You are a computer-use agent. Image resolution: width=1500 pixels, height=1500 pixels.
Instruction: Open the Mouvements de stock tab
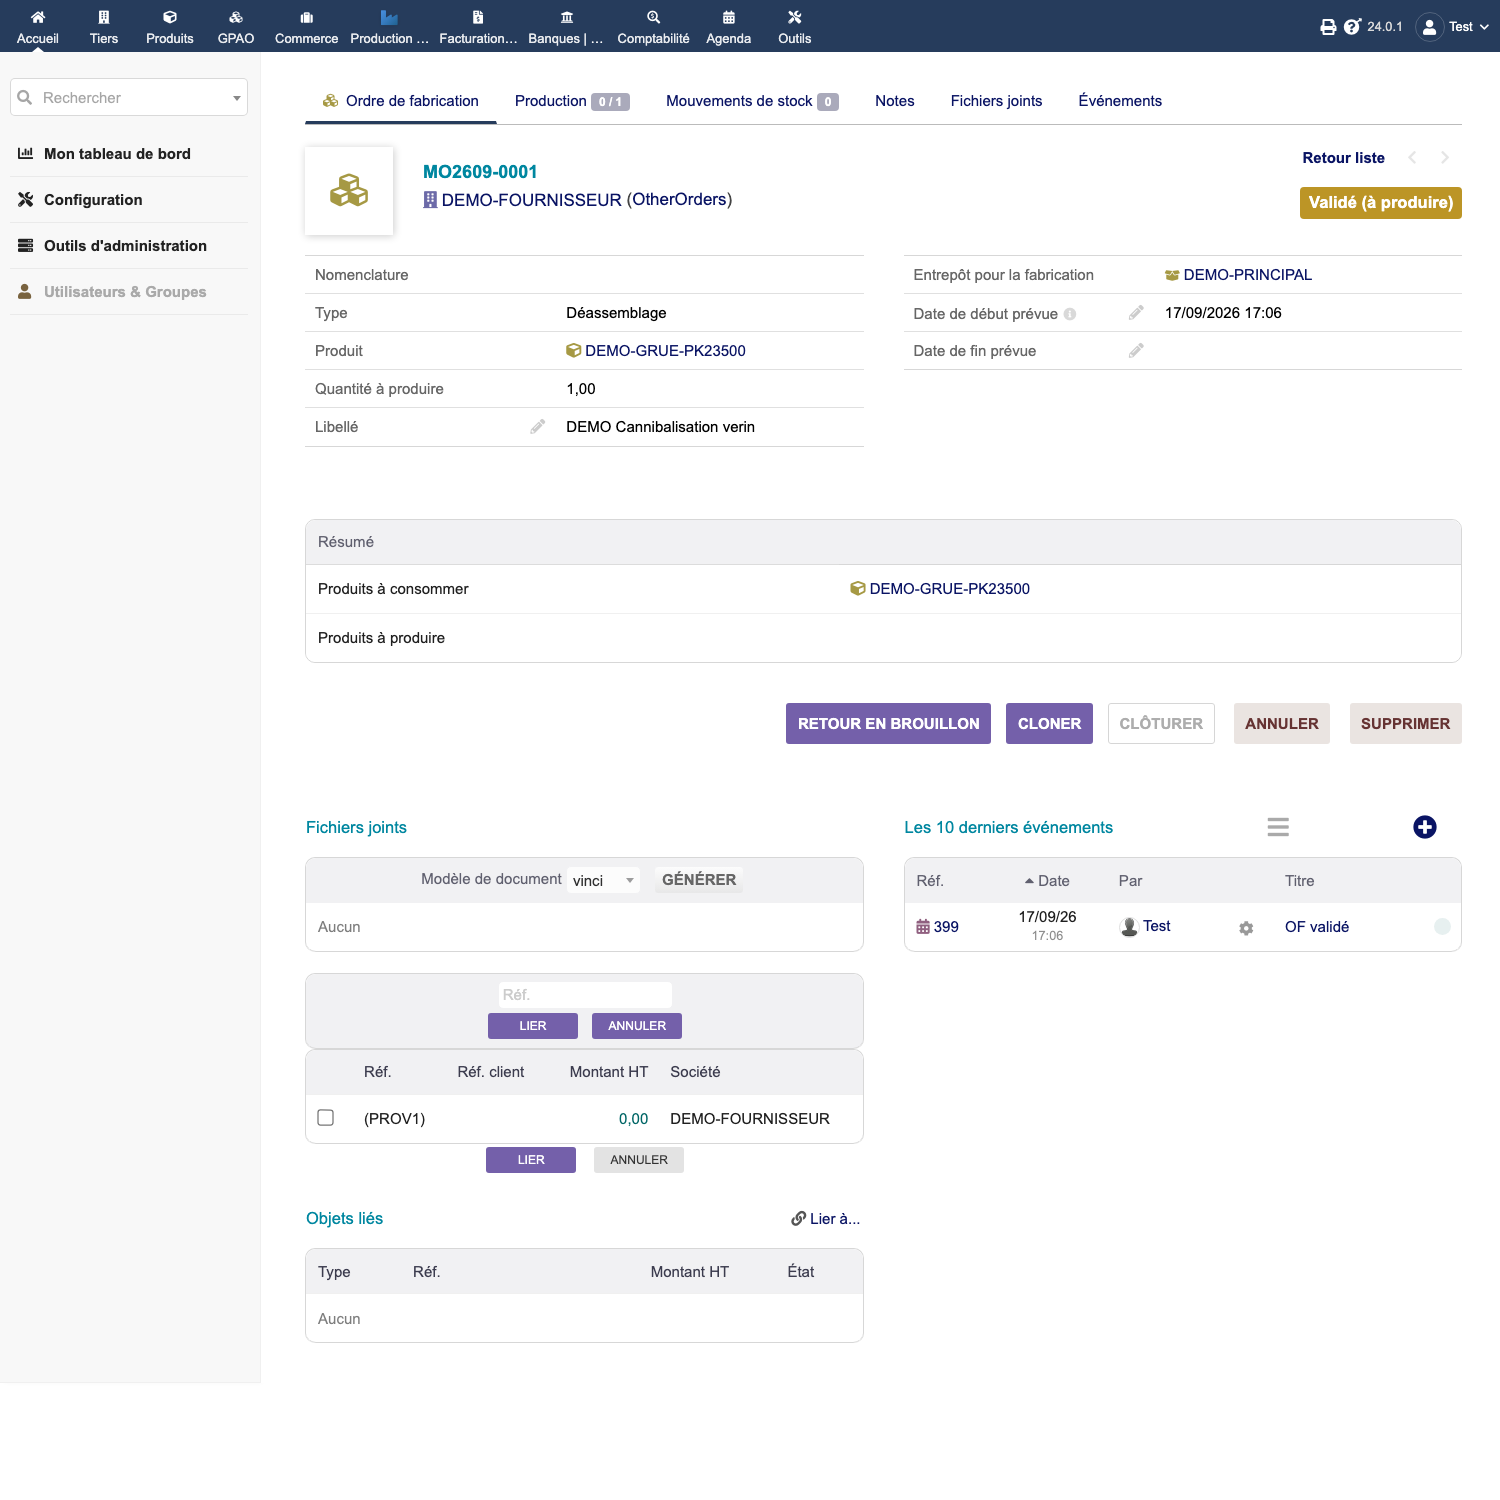pos(752,101)
